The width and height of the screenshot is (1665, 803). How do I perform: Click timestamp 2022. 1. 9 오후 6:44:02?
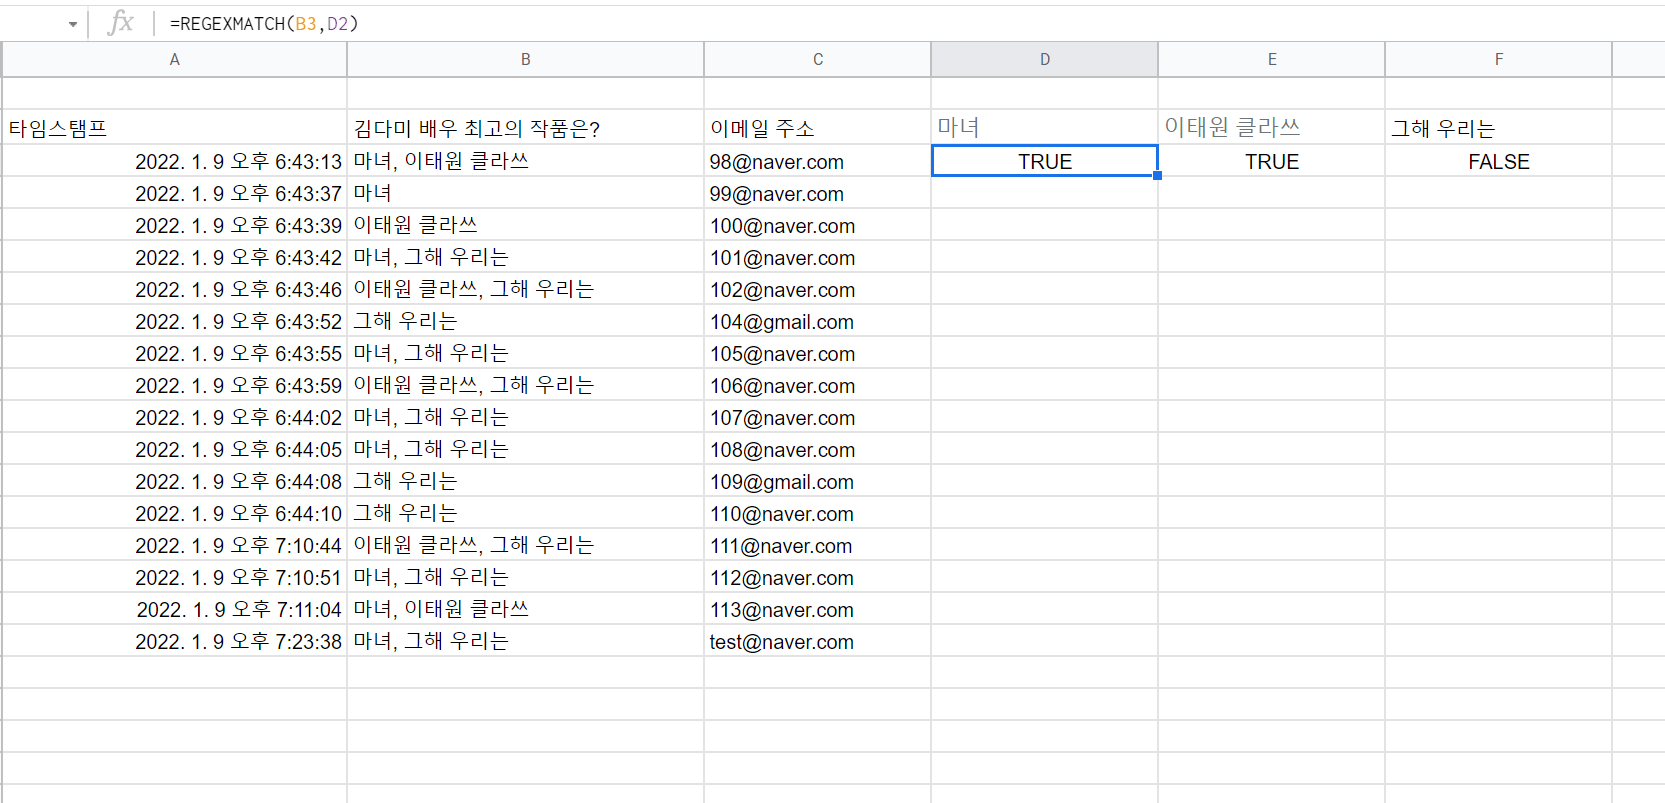click(x=174, y=417)
